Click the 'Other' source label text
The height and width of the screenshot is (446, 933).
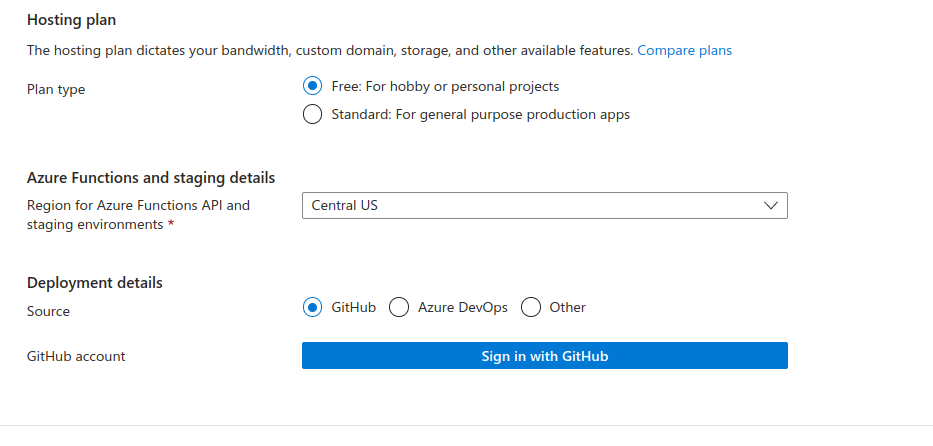click(x=567, y=307)
